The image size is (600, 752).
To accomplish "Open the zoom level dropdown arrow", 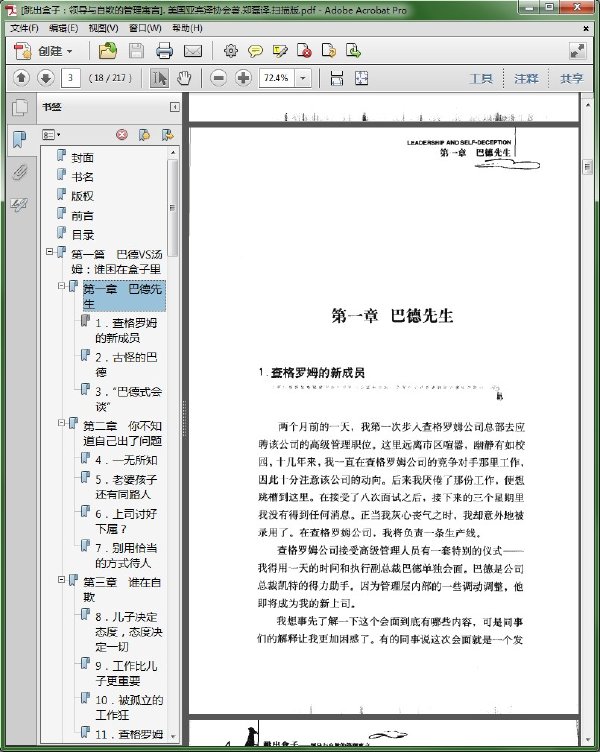I will [303, 78].
